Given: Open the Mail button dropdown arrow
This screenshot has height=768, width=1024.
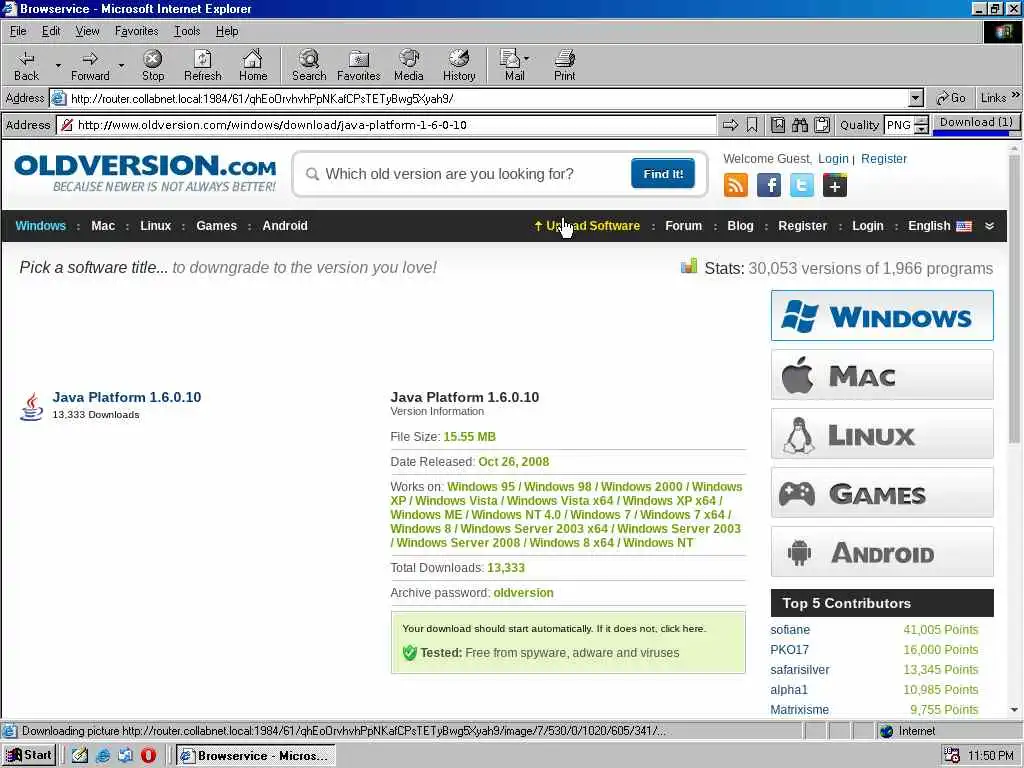Looking at the screenshot, I should [526, 59].
